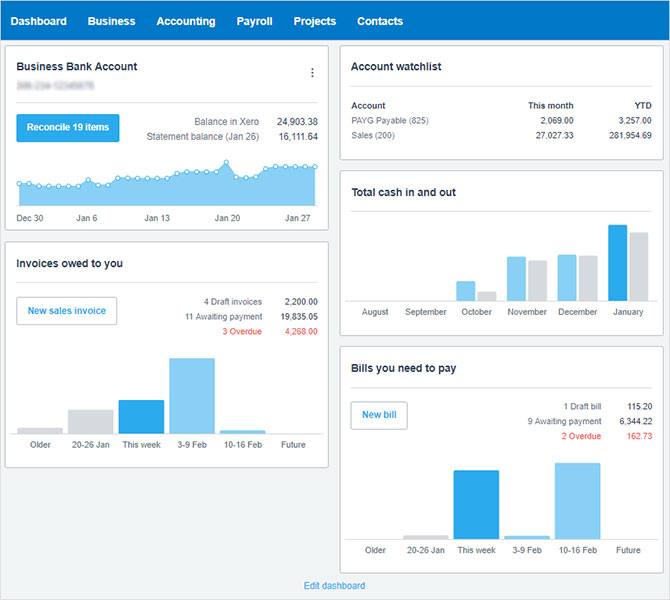Open the Accounting menu
The width and height of the screenshot is (670, 600).
[186, 21]
